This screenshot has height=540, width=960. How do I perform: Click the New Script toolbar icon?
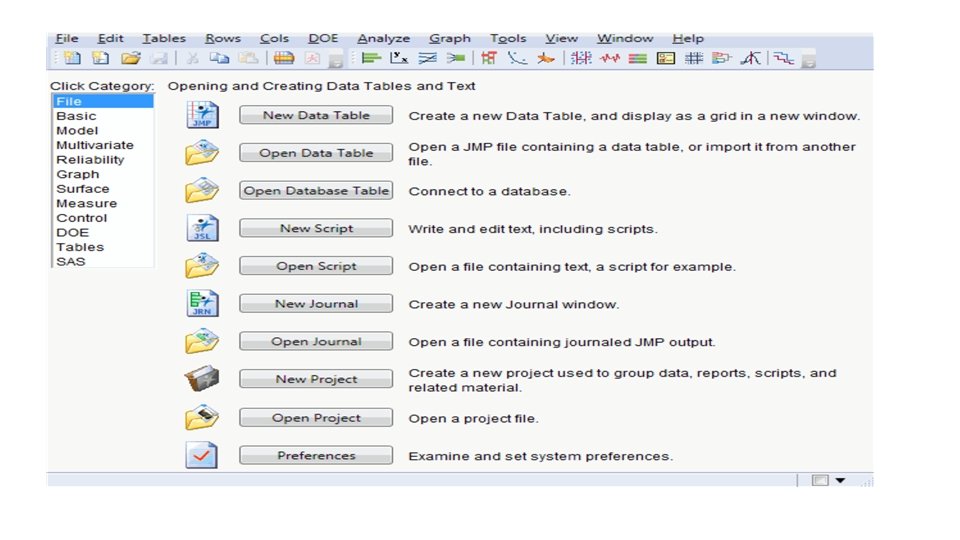[x=100, y=58]
